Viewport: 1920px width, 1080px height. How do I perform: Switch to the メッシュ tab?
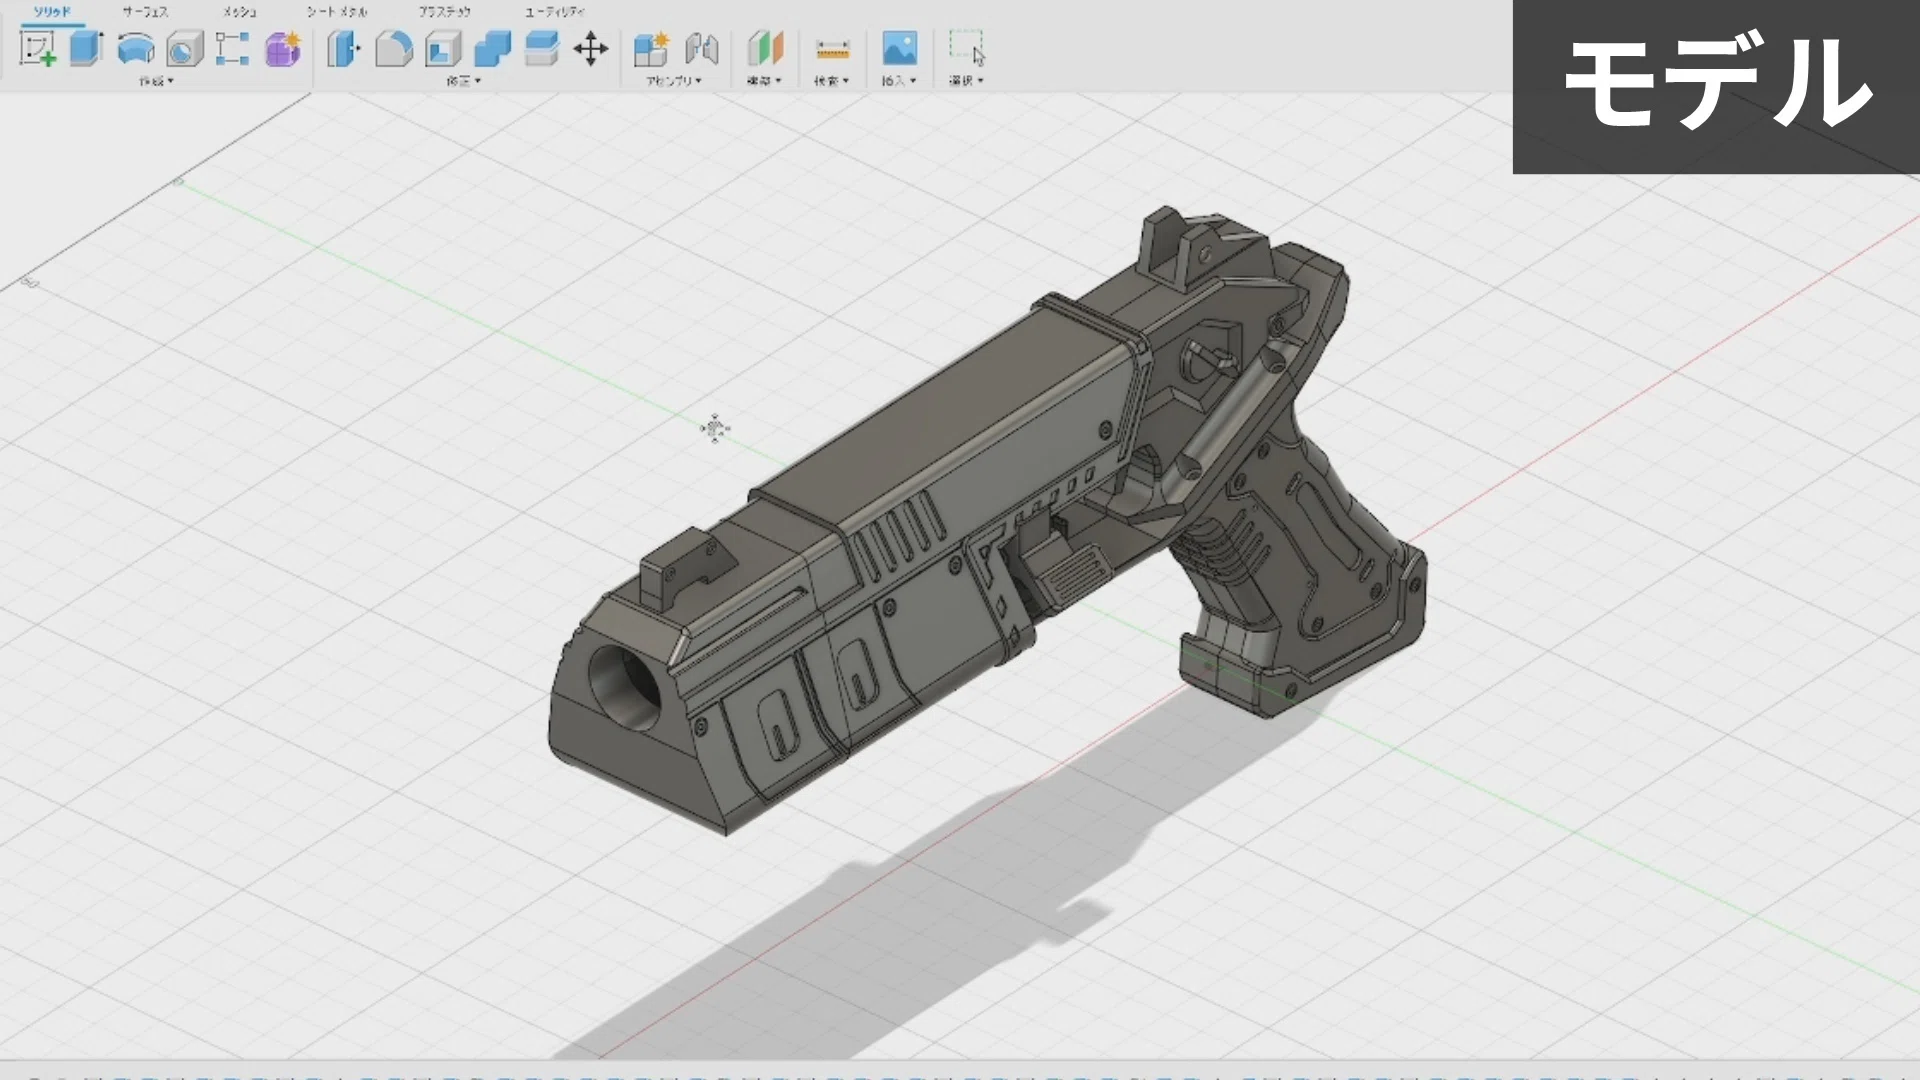coord(239,12)
